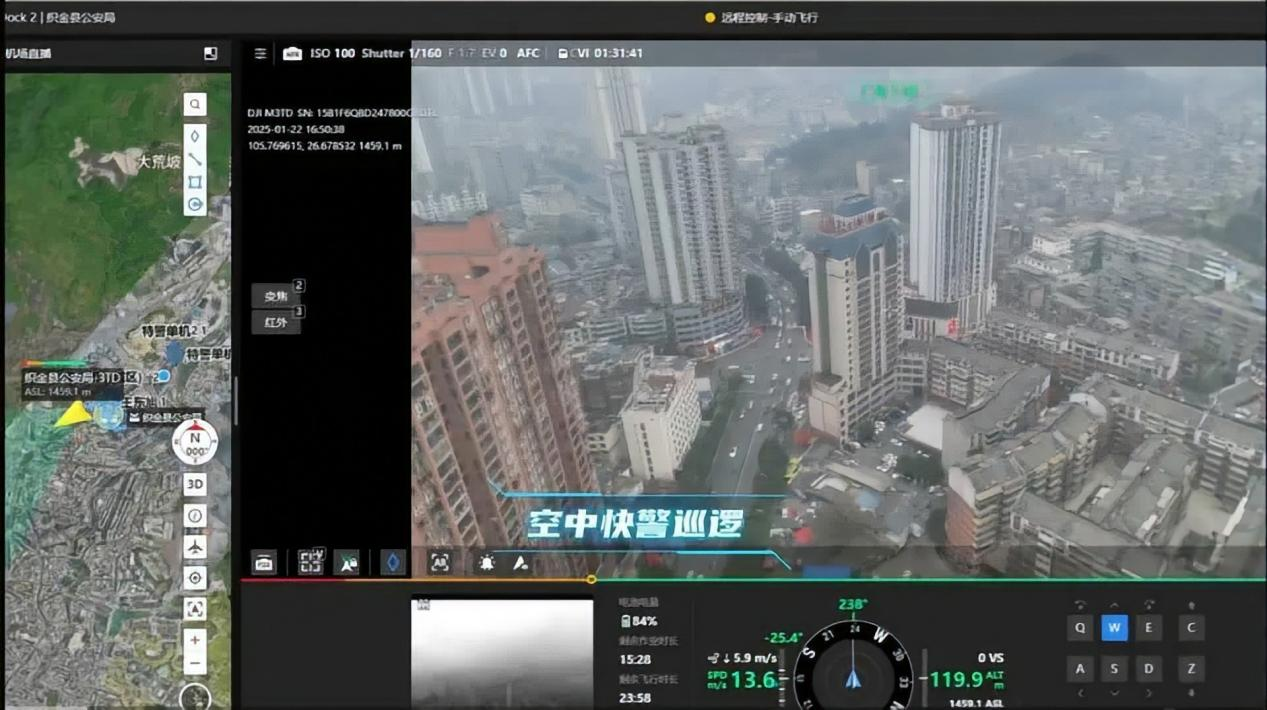Click the camera mode icon beside ISO
1267x710 pixels.
click(x=292, y=53)
